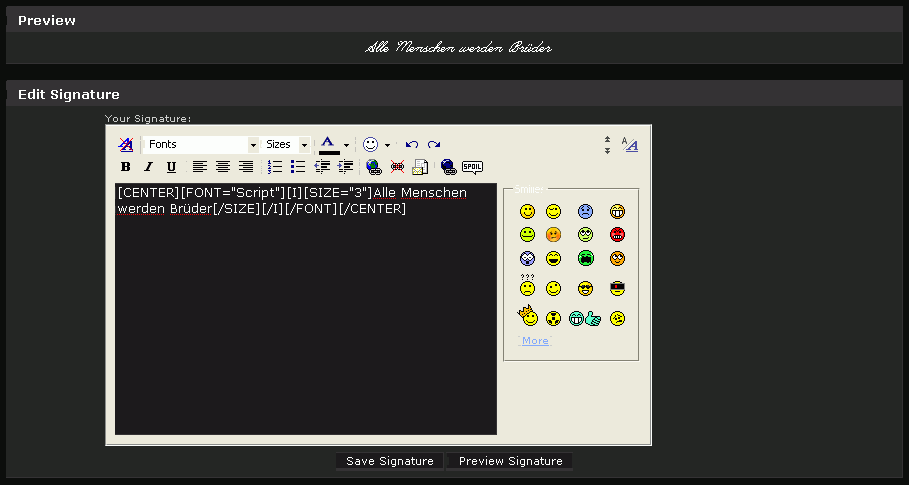Insert the light green neutral smilie
This screenshot has width=909, height=485.
tap(527, 235)
